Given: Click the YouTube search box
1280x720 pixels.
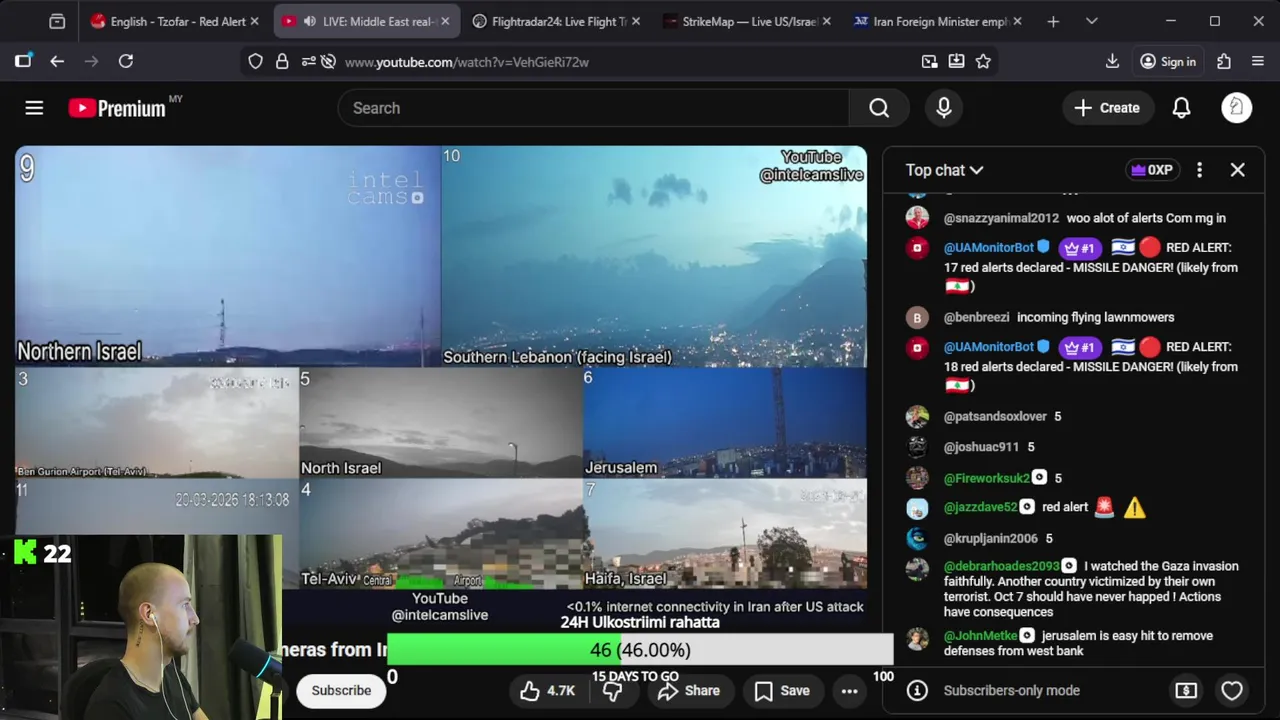Looking at the screenshot, I should (593, 108).
